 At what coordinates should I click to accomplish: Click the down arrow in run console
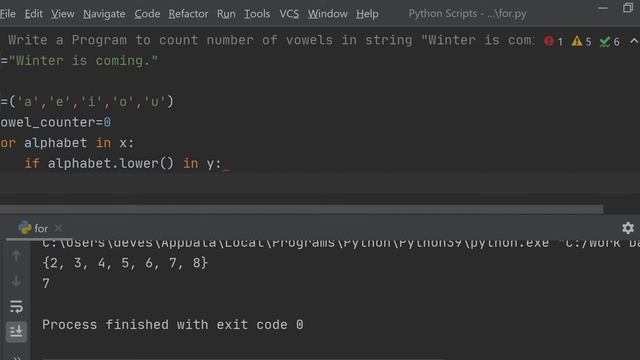pyautogui.click(x=16, y=281)
